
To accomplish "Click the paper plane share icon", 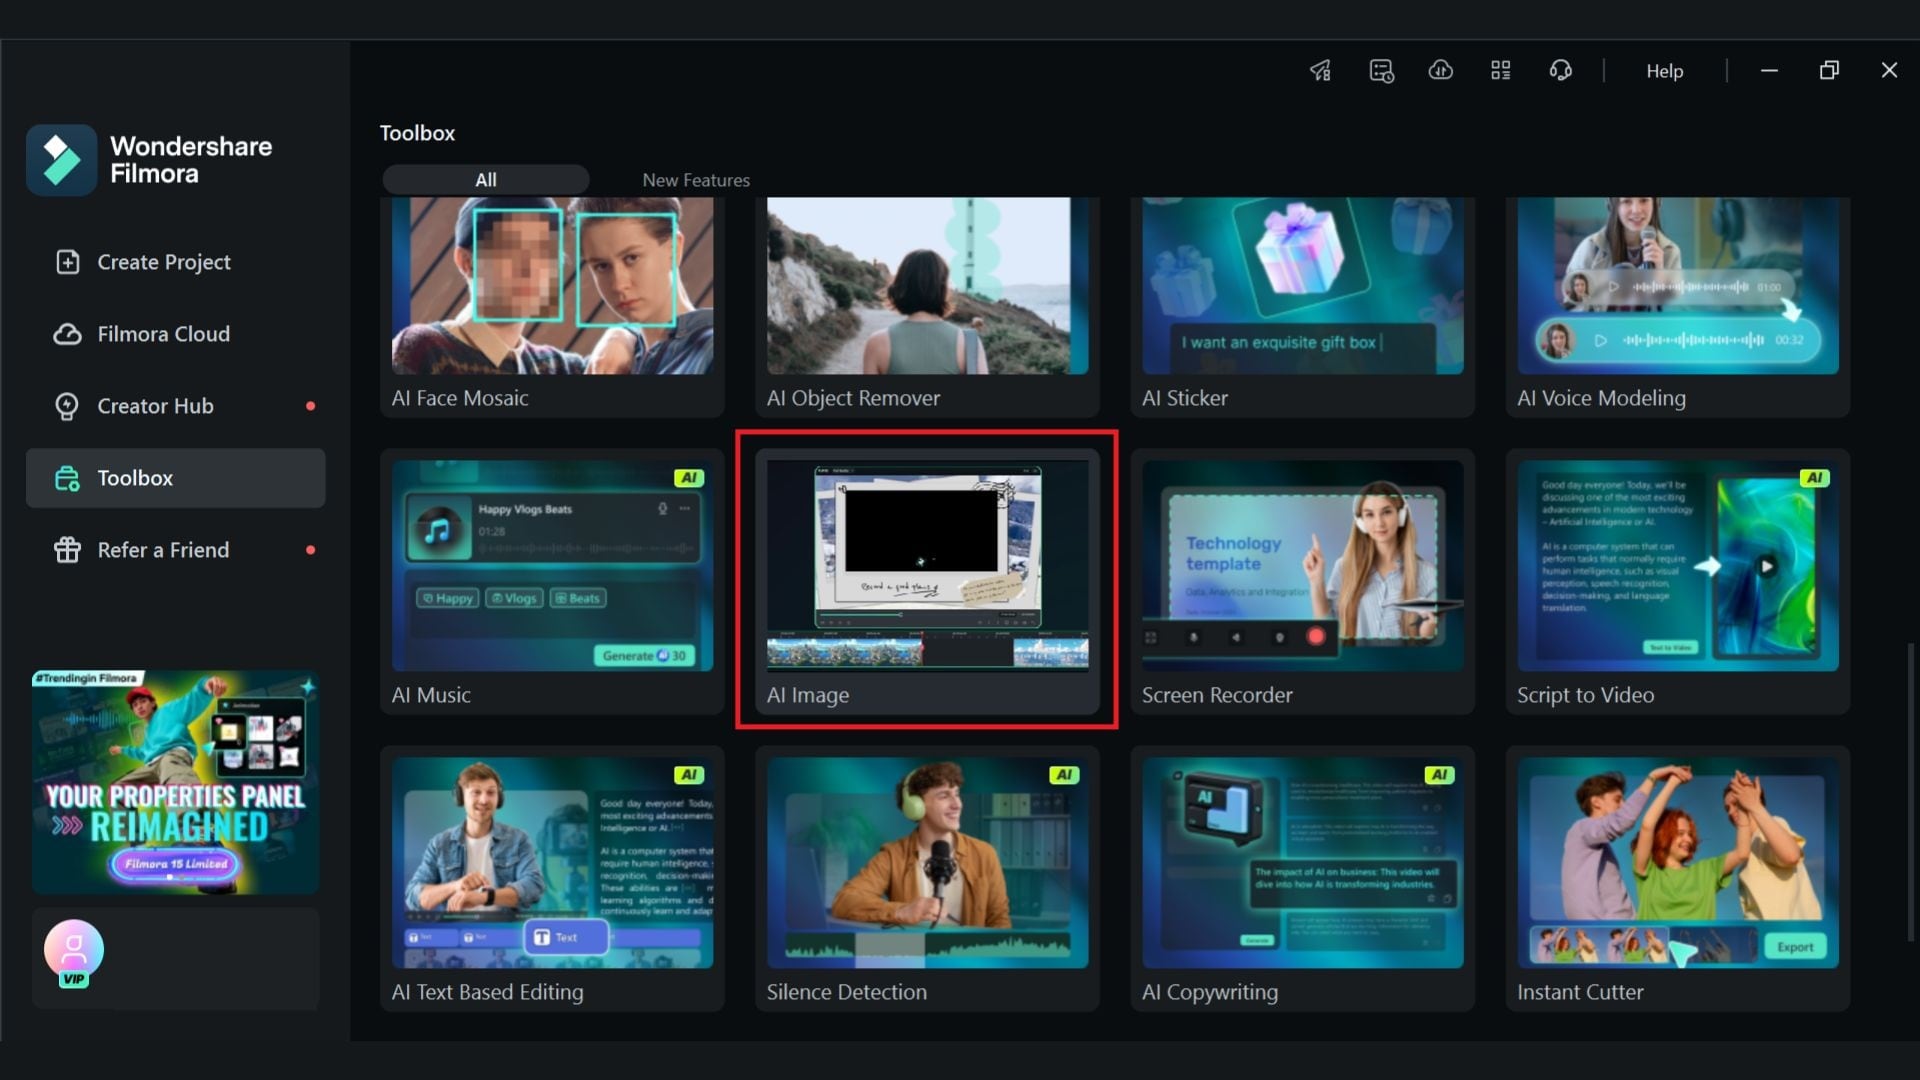I will 1319,69.
